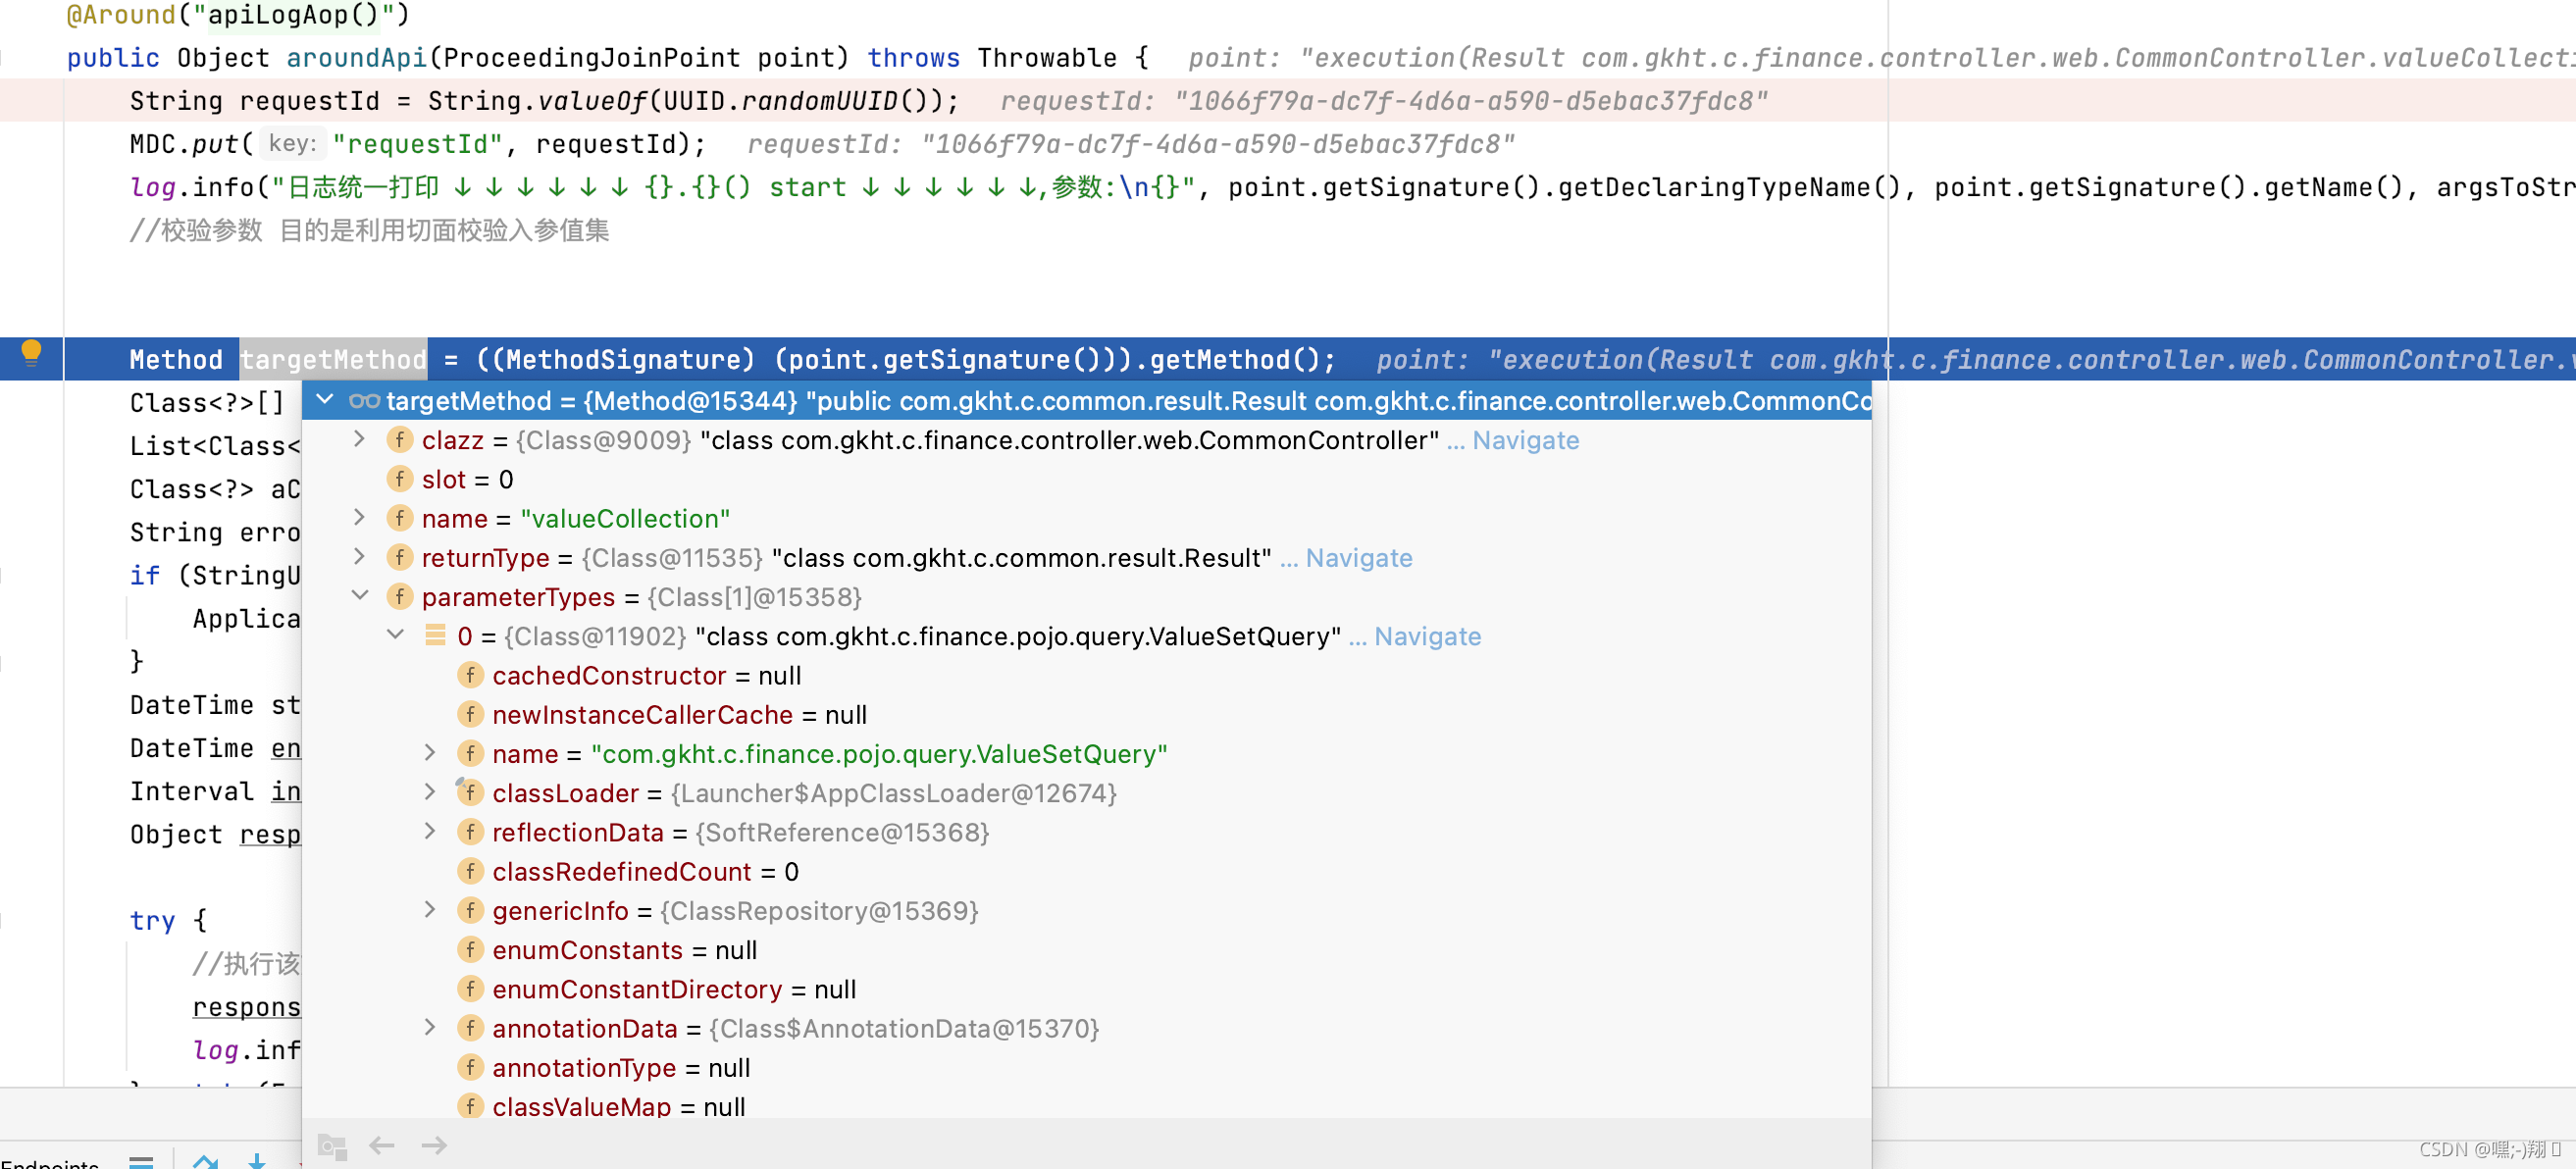
Task: Click the field icon next to reflectionData
Action: coord(470,832)
